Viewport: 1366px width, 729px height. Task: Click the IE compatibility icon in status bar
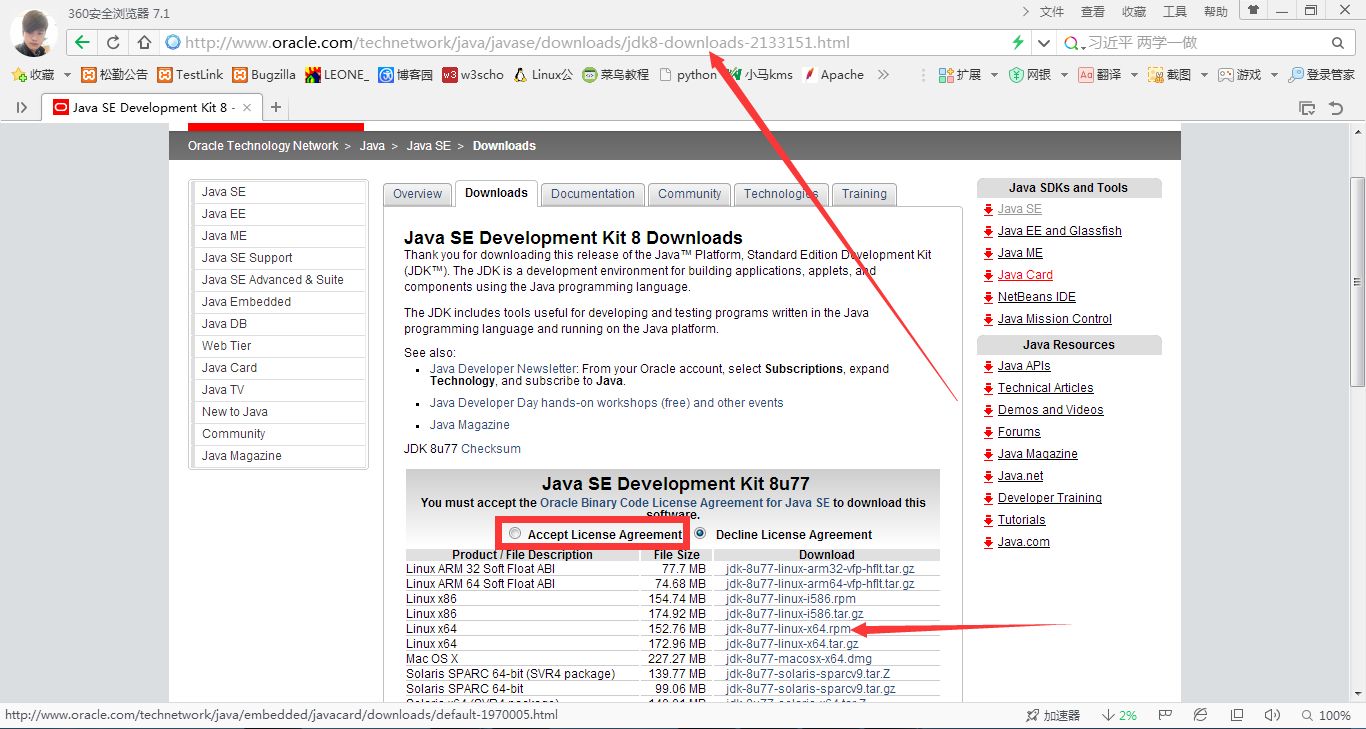(1201, 716)
